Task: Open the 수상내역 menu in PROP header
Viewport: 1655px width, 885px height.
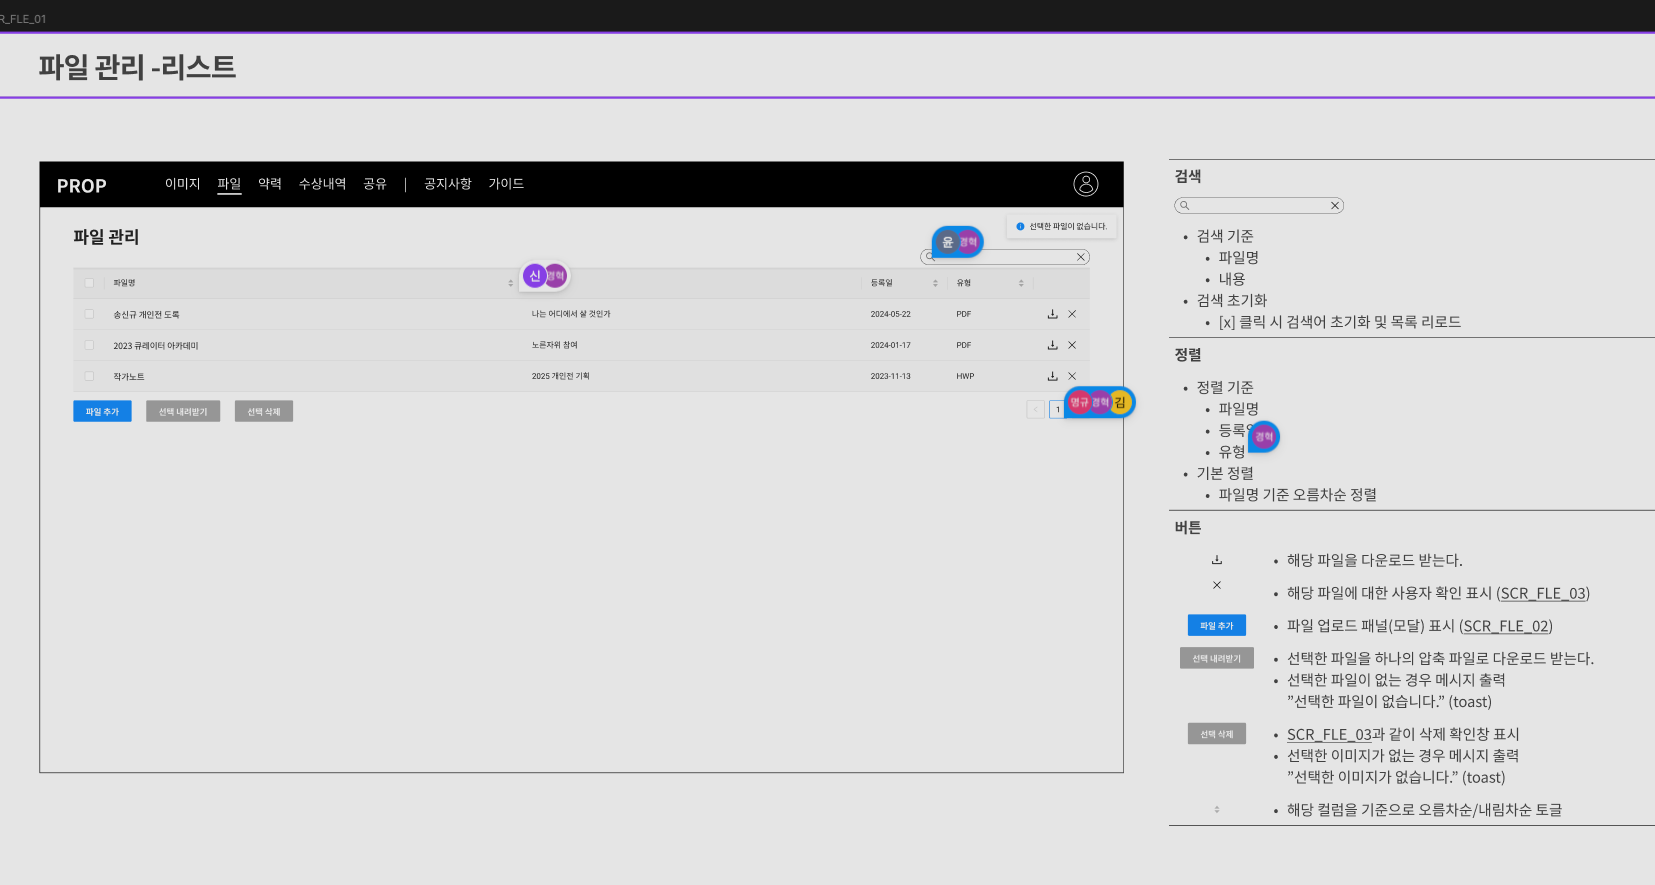Action: pyautogui.click(x=322, y=184)
